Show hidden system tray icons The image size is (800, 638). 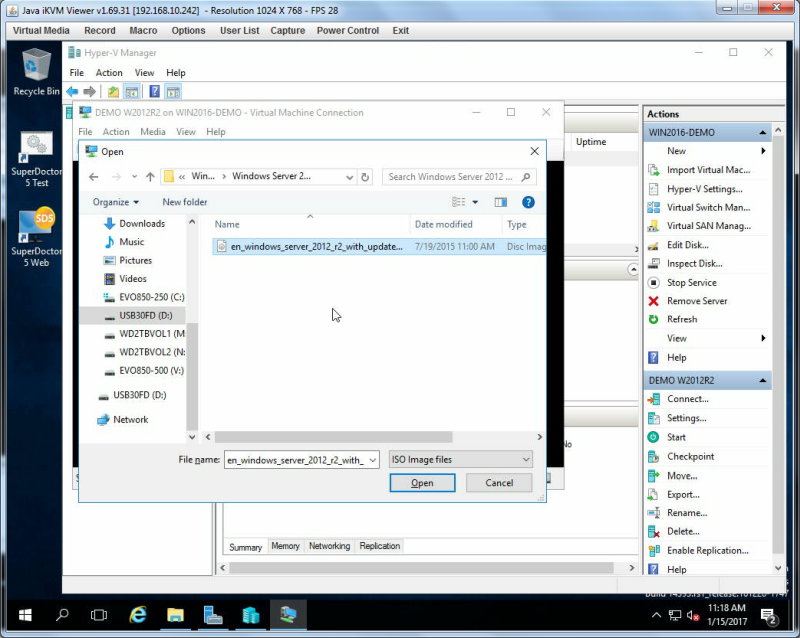click(656, 616)
